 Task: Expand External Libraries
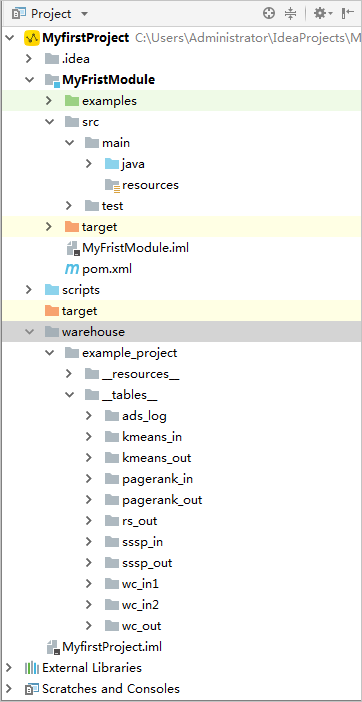pos(9,668)
